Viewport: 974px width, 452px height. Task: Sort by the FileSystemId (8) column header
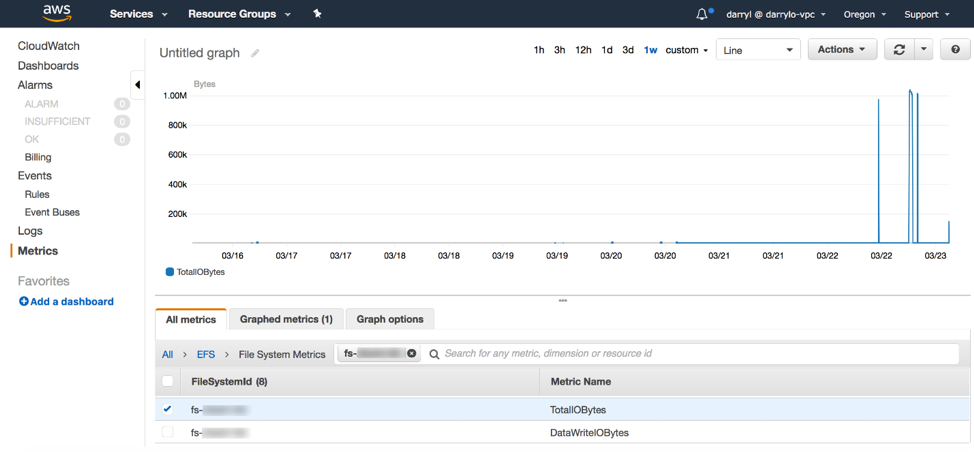229,382
